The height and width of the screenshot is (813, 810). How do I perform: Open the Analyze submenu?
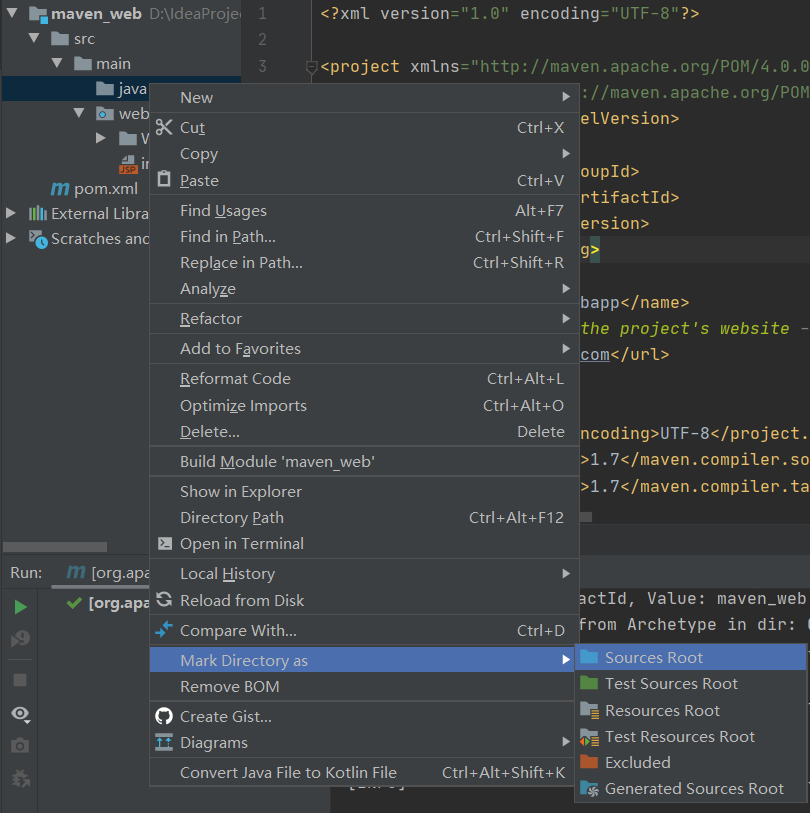[x=364, y=288]
